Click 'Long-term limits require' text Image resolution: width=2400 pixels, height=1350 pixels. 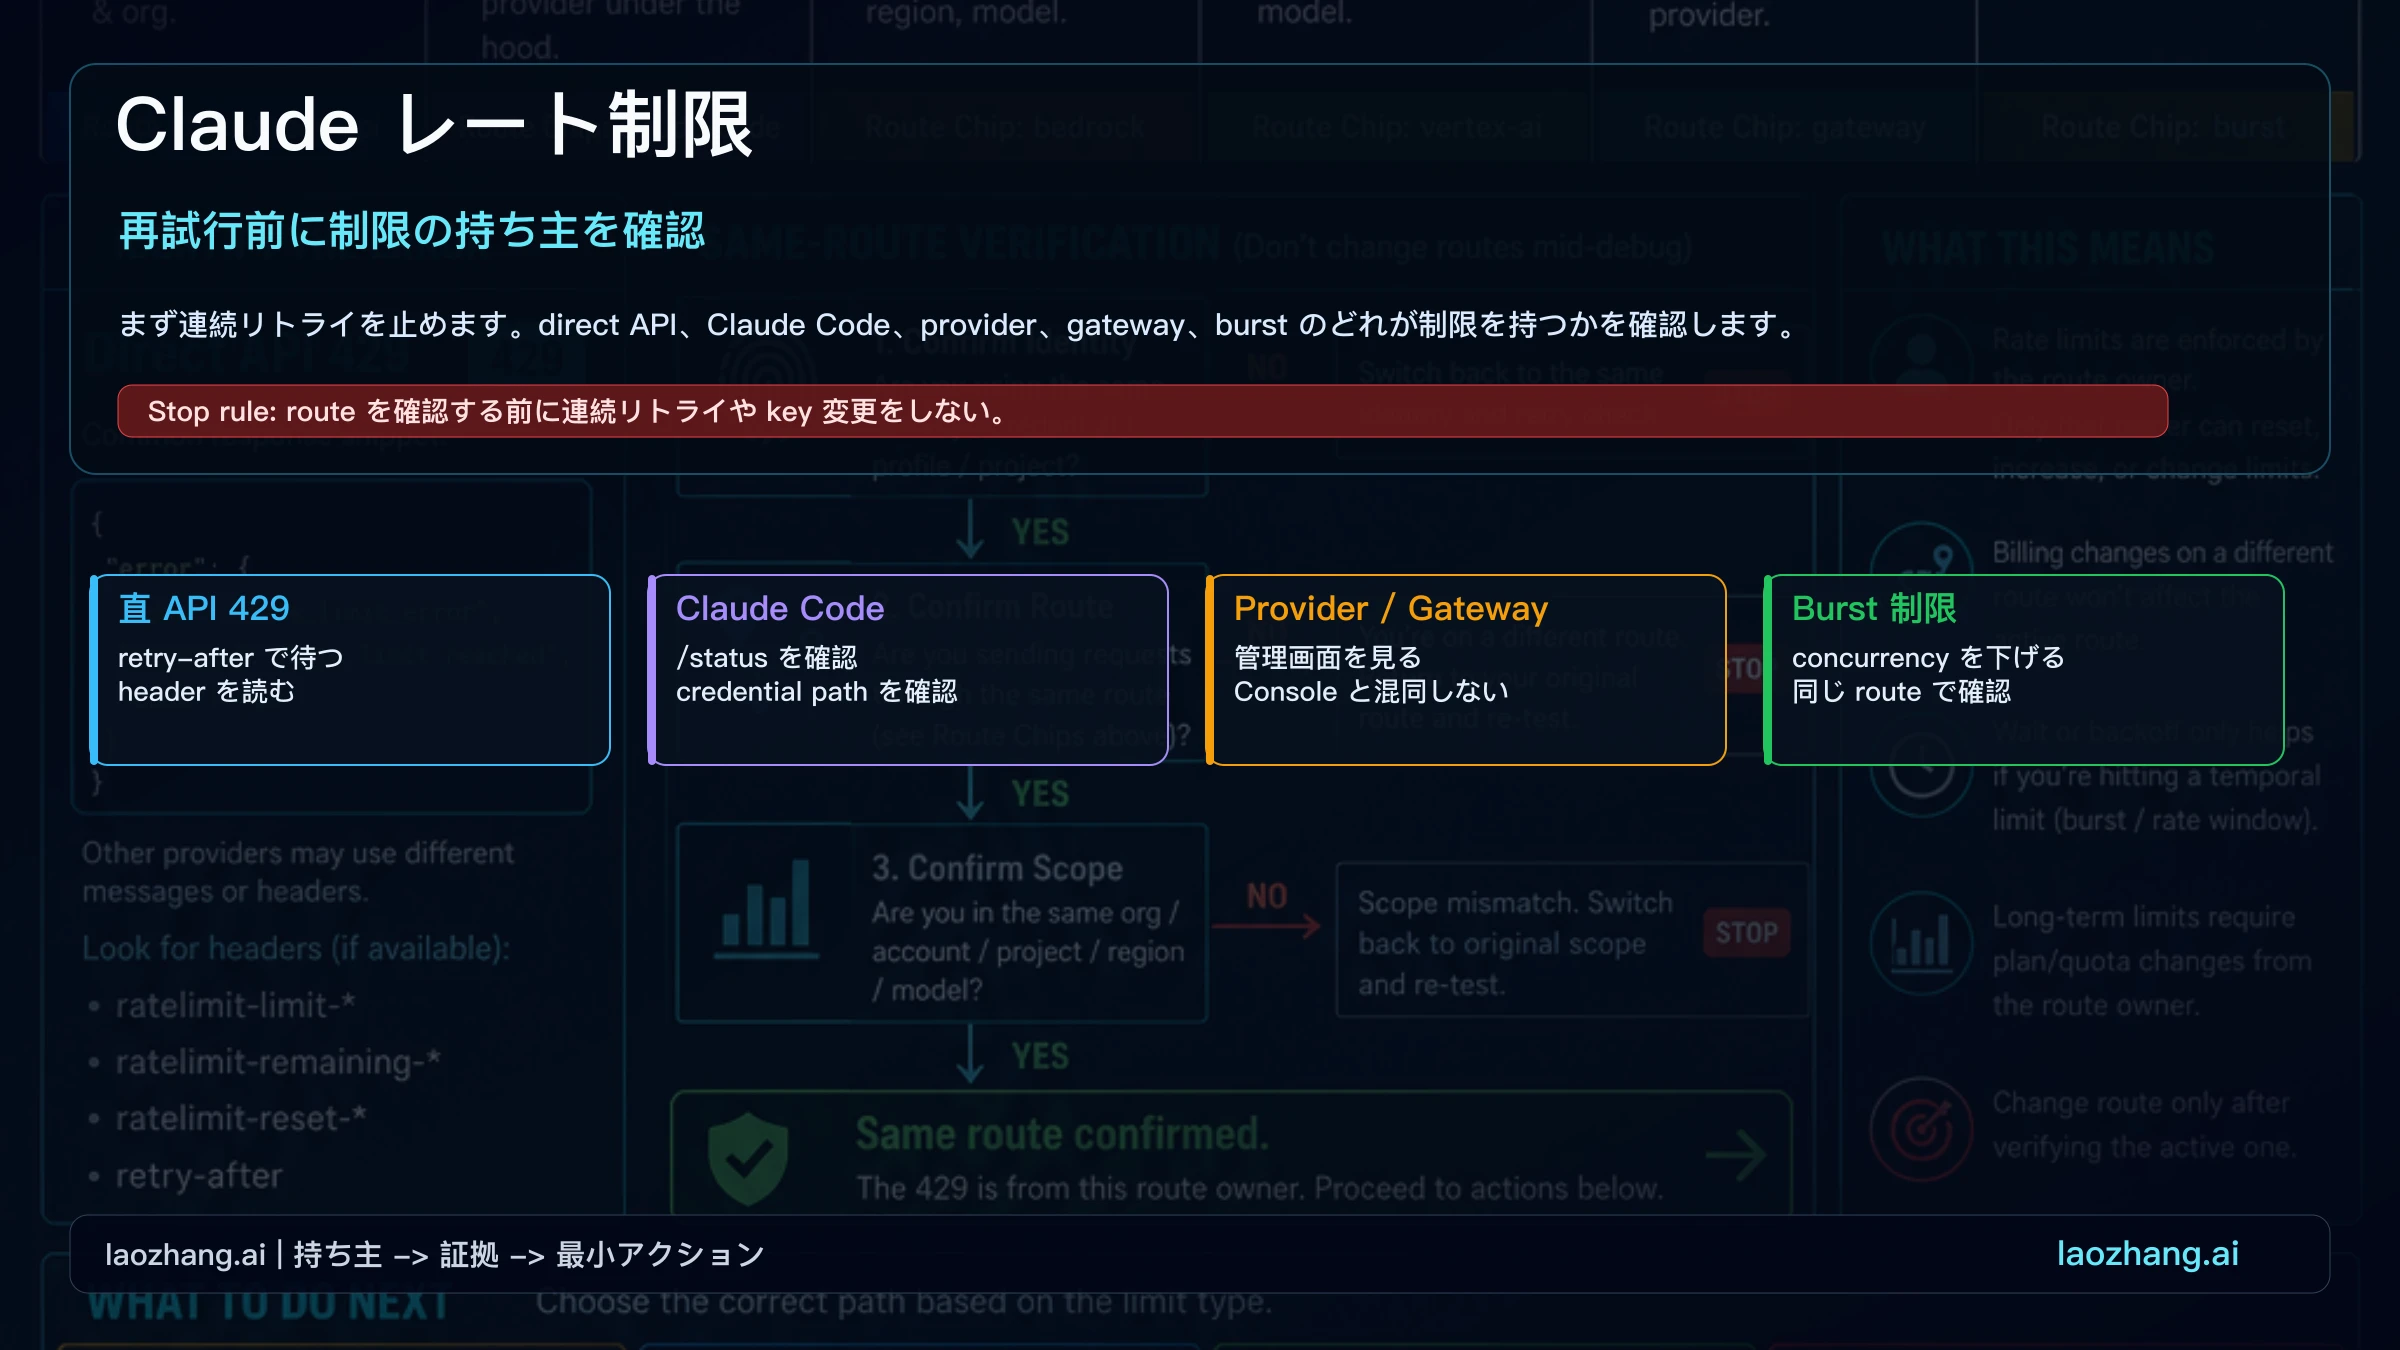tap(2143, 917)
